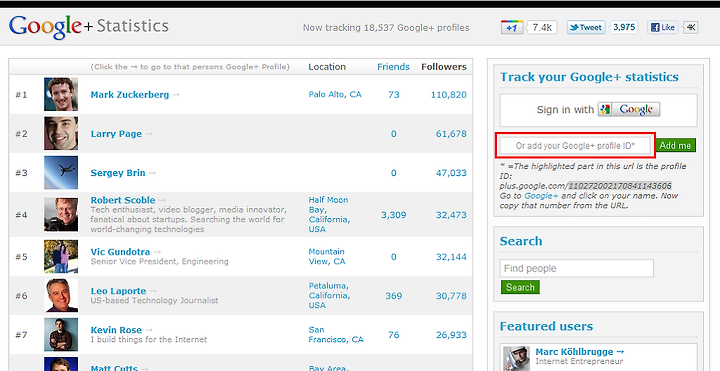720x371 pixels.
Task: Click Sergey Brin's airplane profile photo
Action: click(61, 173)
